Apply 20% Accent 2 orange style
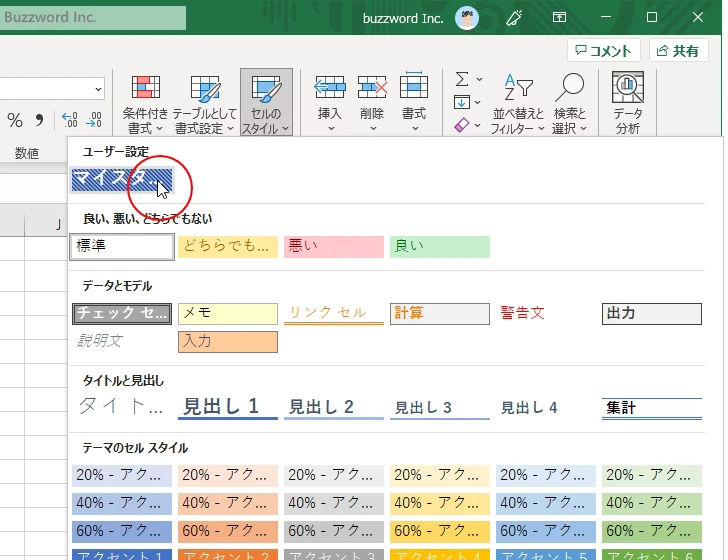728x560 pixels. click(228, 475)
